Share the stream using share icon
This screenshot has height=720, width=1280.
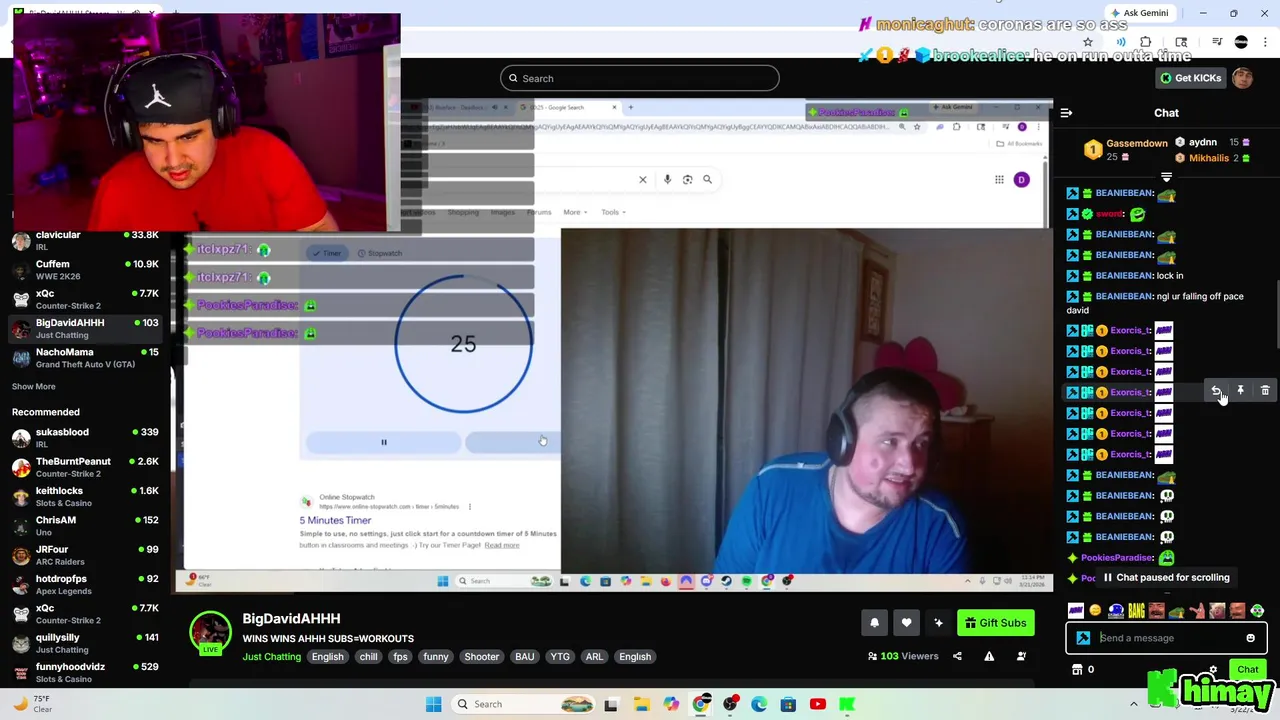(x=957, y=656)
